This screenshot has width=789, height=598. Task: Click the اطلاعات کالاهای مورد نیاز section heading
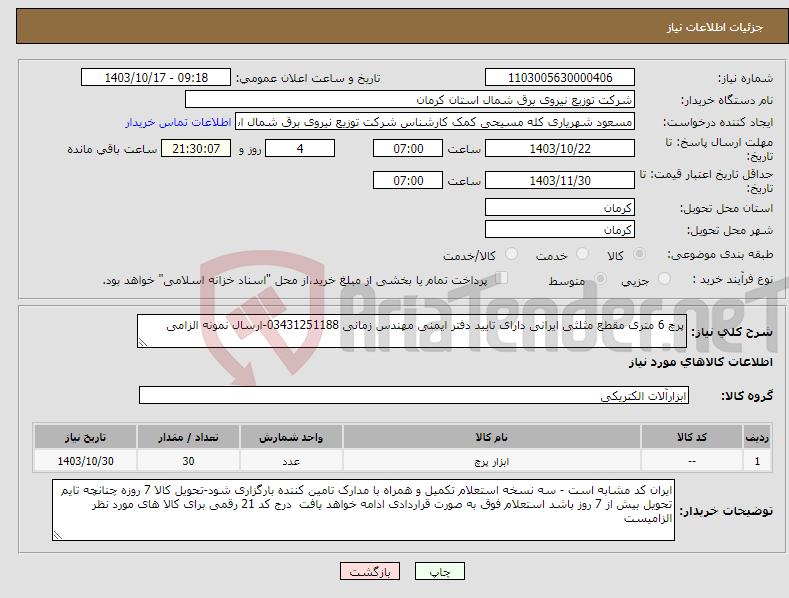pyautogui.click(x=700, y=362)
